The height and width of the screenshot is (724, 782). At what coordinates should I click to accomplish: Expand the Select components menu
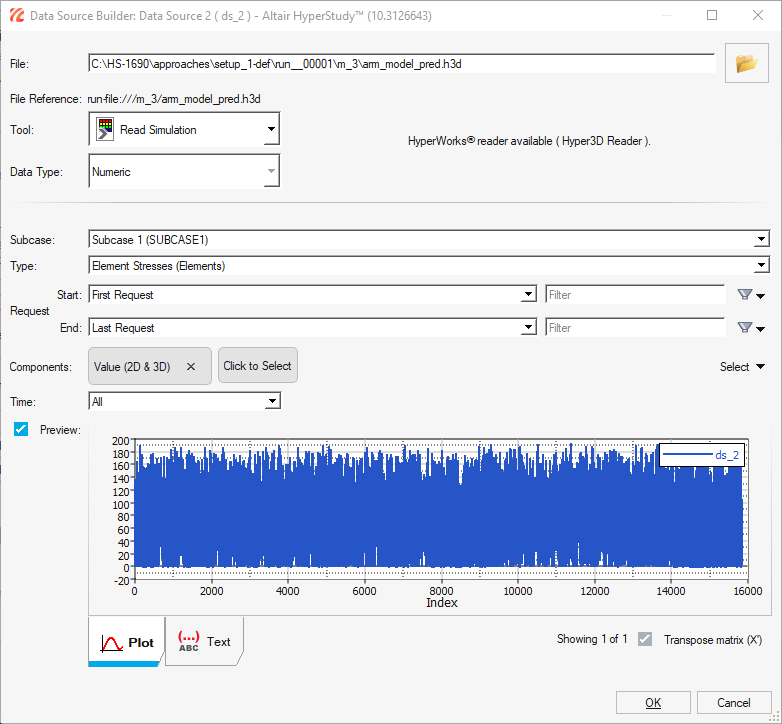pyautogui.click(x=743, y=367)
